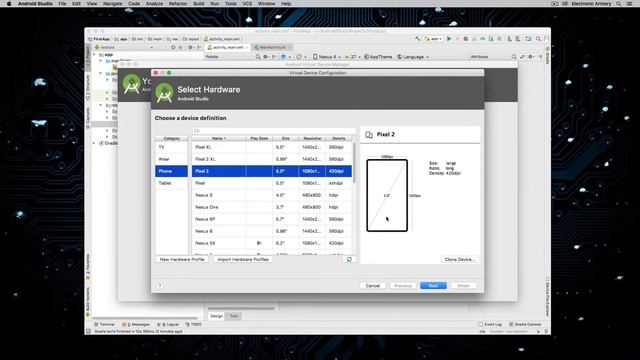Click the Play Store icon in Nexus 5X row

[x=259, y=243]
